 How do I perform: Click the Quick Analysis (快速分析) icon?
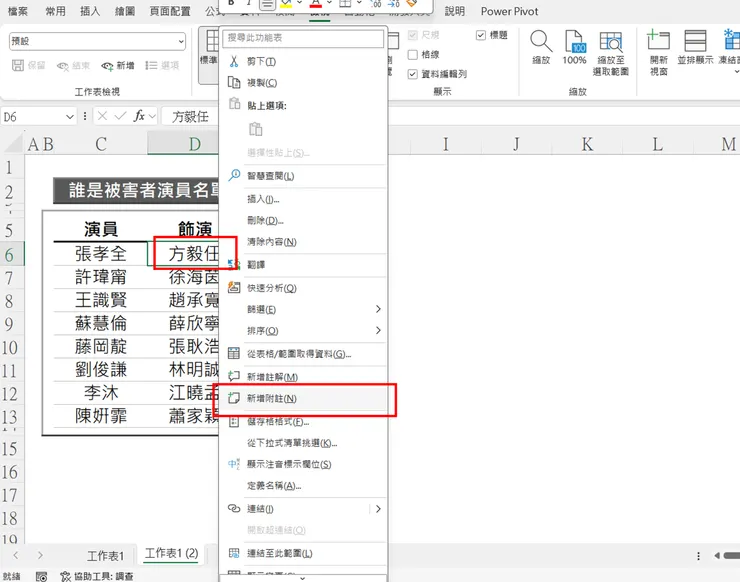[x=234, y=287]
